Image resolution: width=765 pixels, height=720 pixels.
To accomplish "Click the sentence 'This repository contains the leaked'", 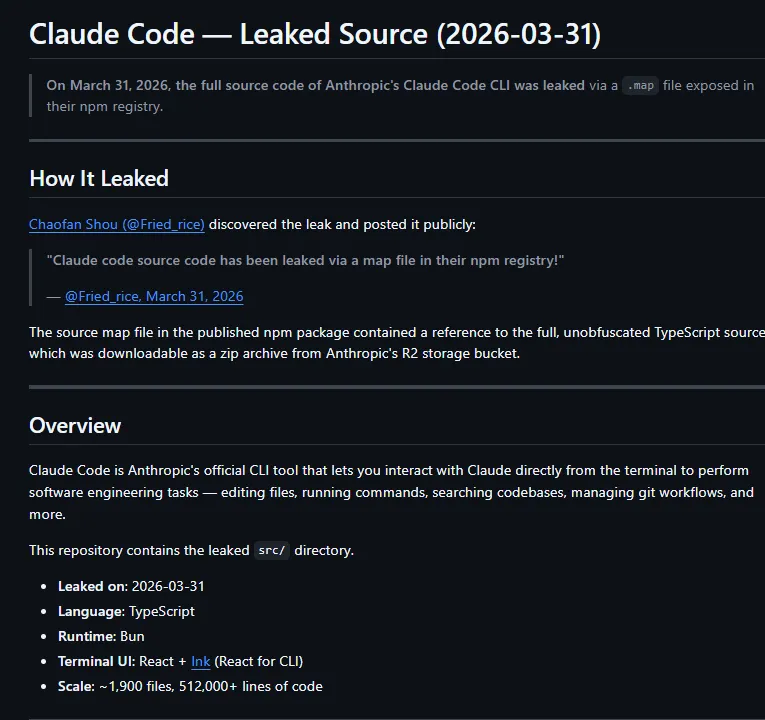I will point(139,551).
